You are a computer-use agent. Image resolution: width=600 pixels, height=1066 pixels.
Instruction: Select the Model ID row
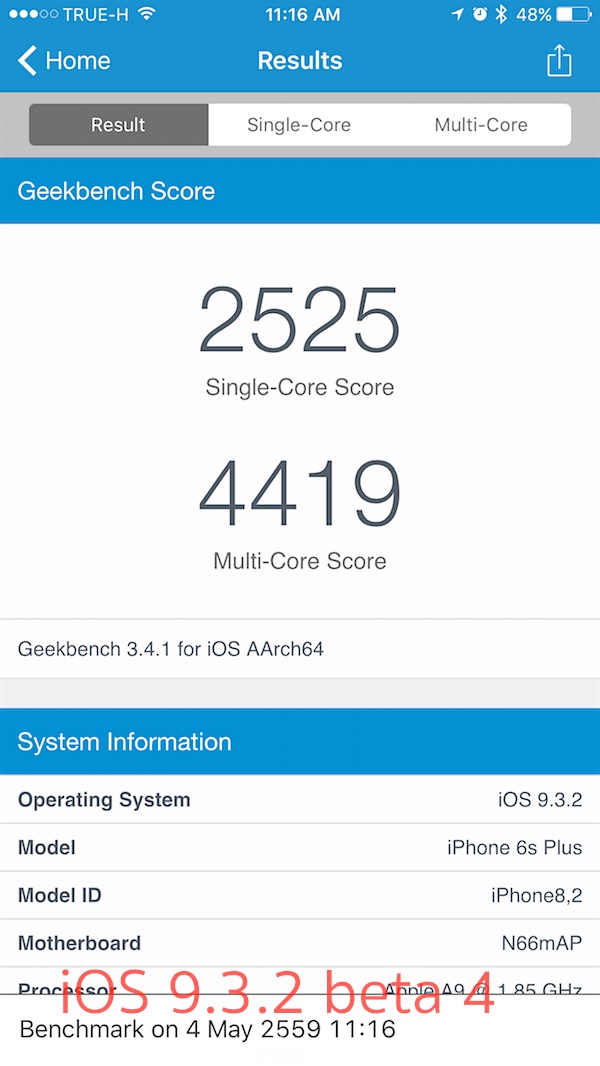300,895
